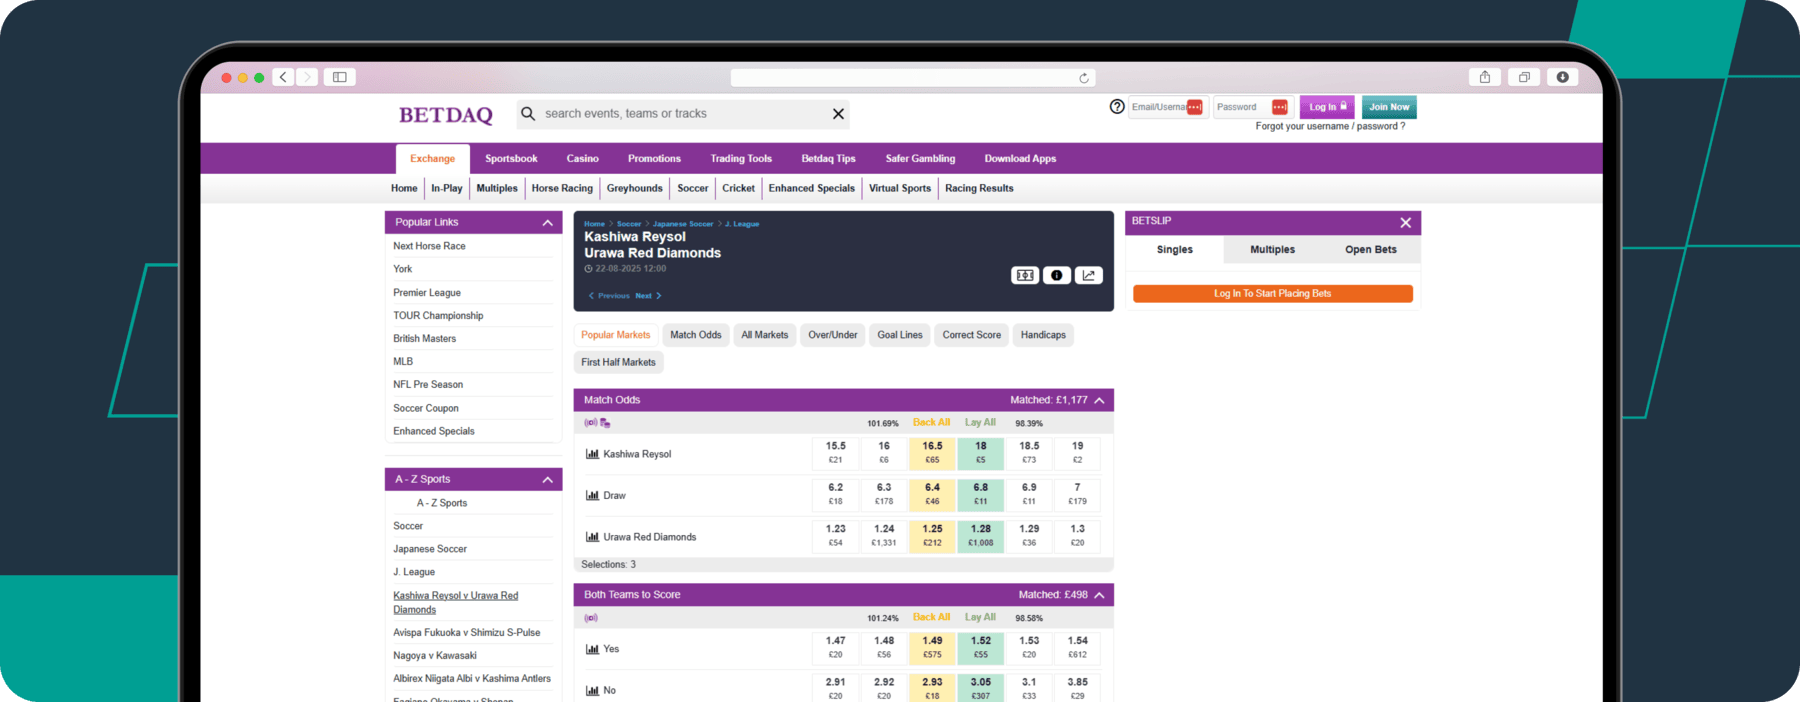Back Urawa Red Diamonds at 1.25
Image resolution: width=1800 pixels, height=702 pixels.
click(x=932, y=536)
